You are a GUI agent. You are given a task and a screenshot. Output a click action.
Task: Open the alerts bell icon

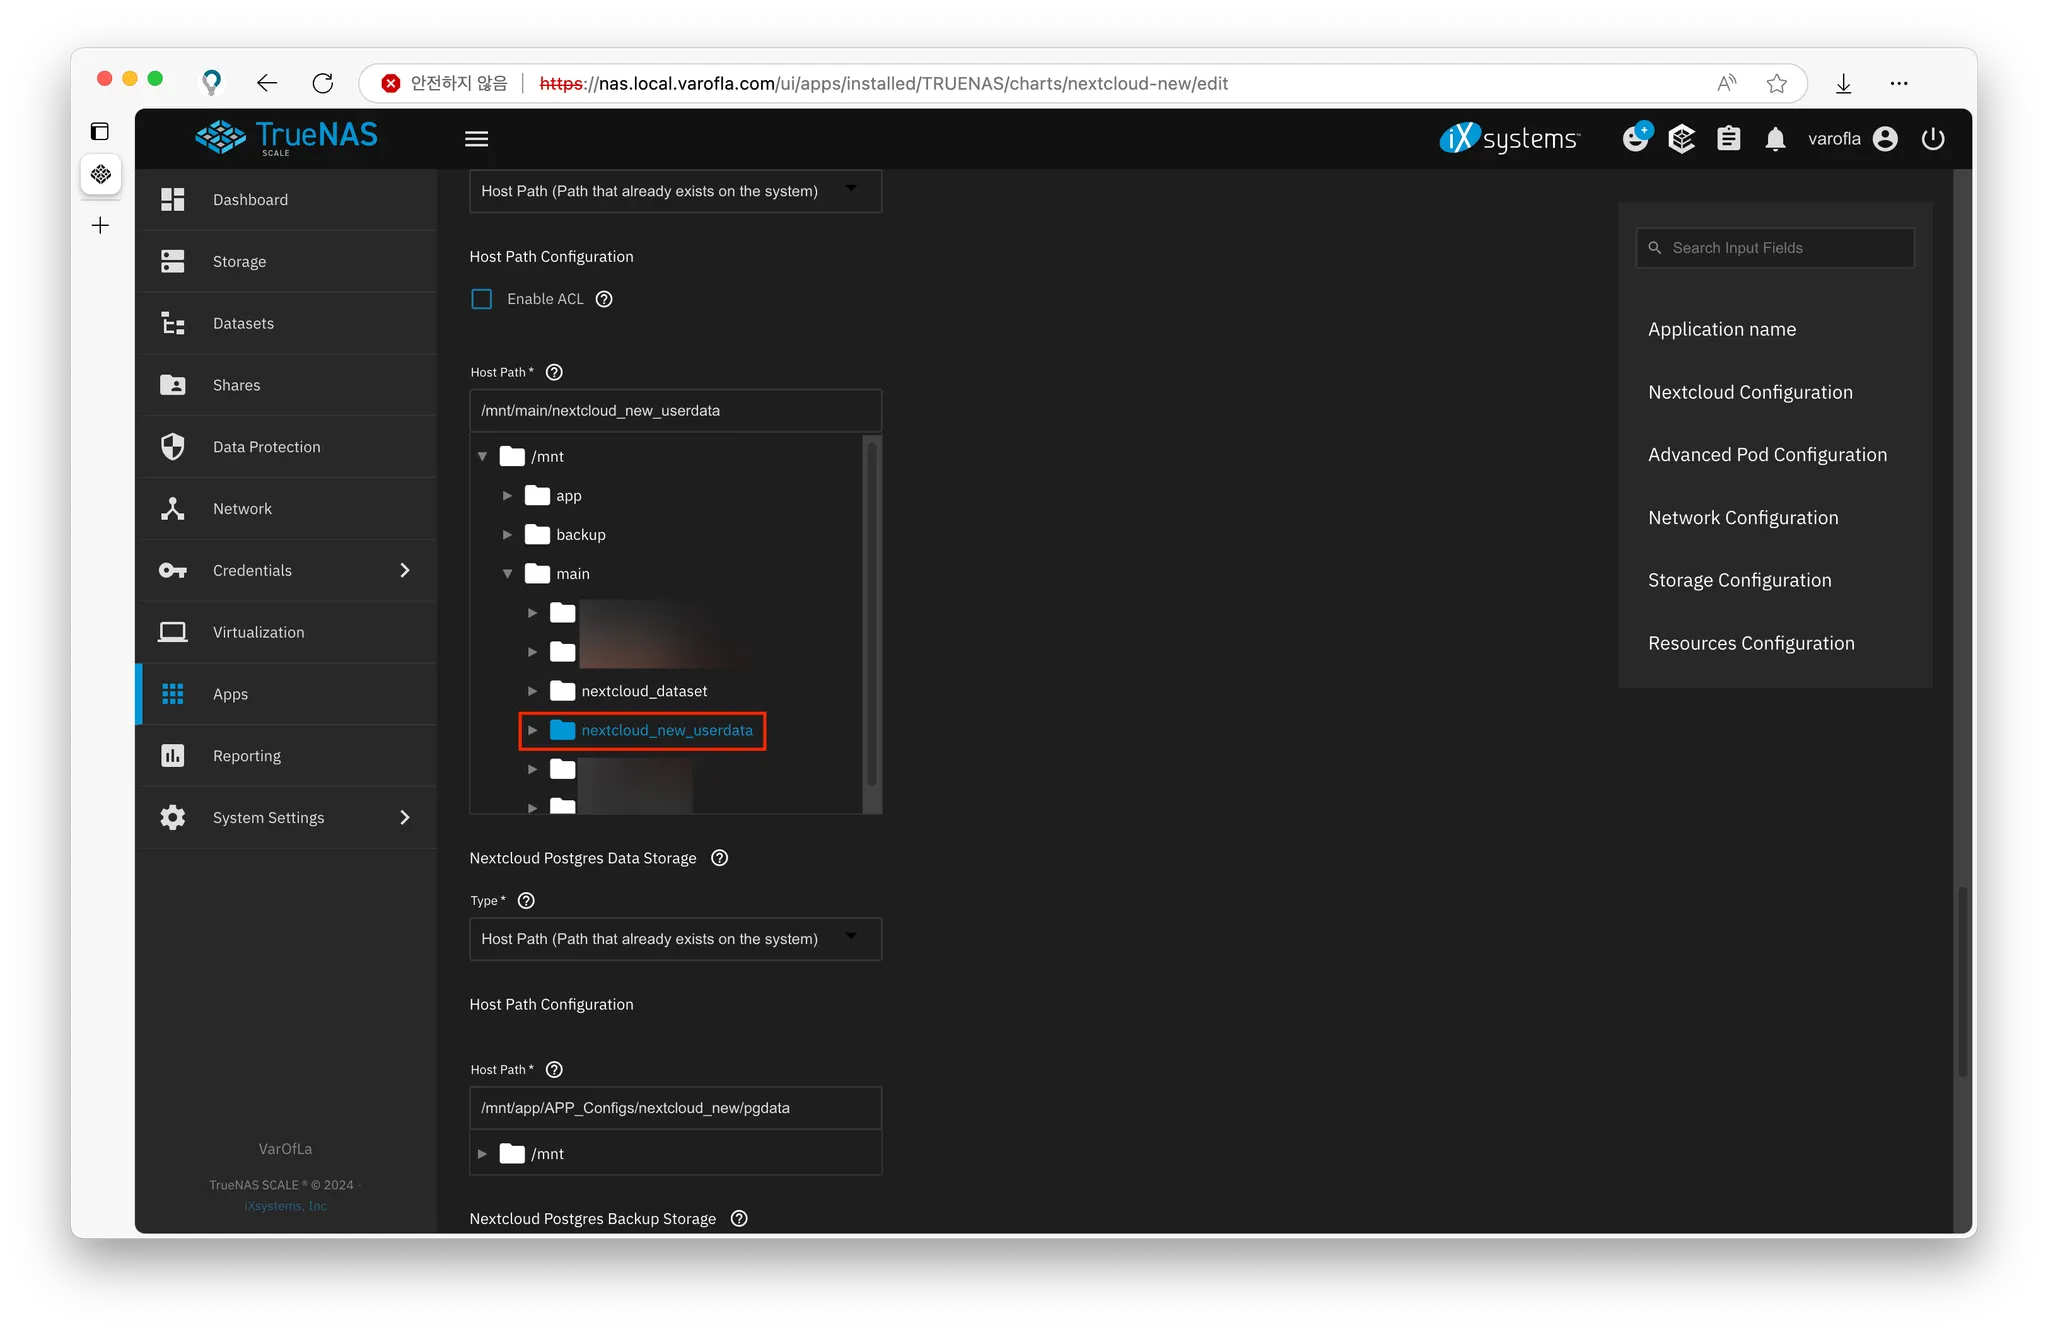(x=1775, y=138)
